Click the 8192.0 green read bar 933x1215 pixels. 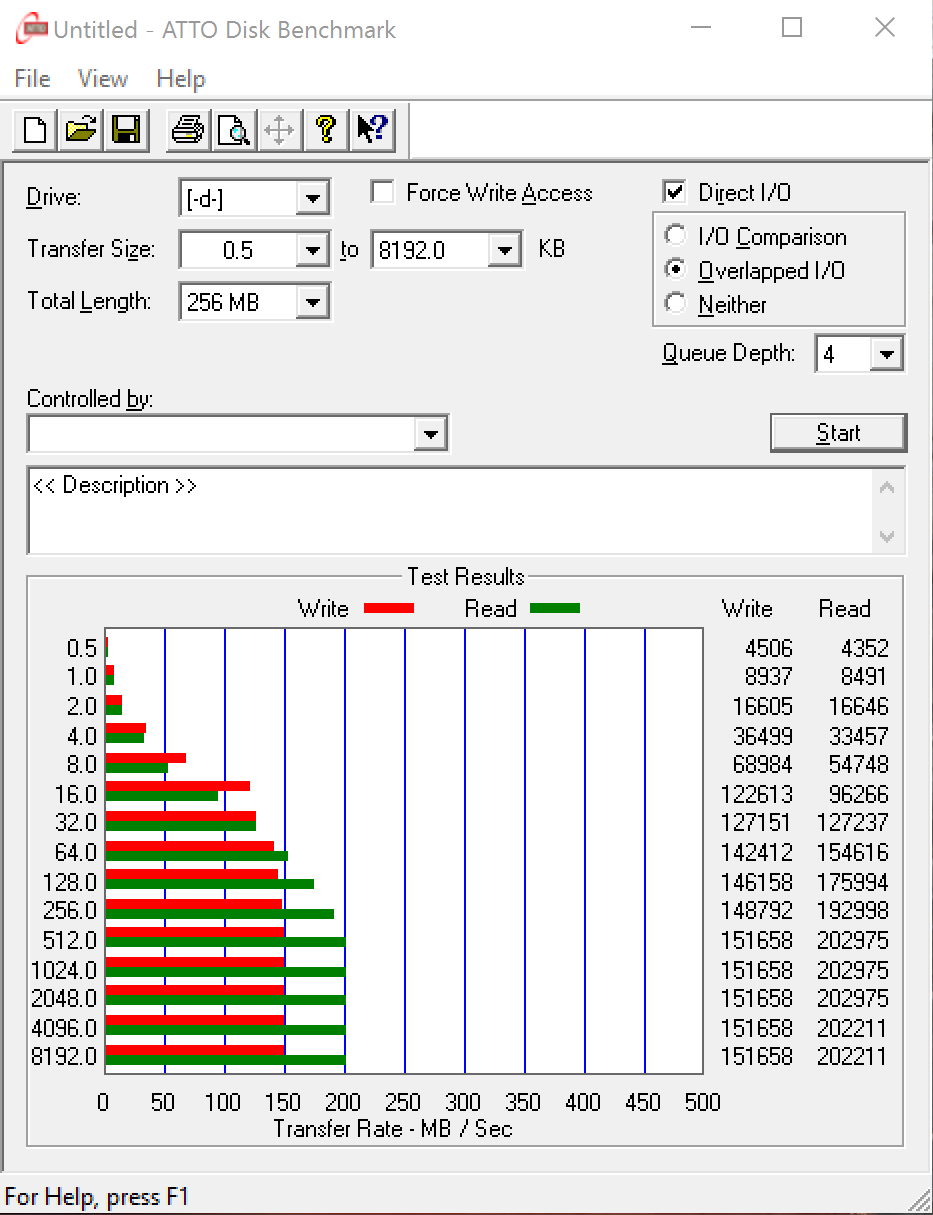click(225, 1061)
